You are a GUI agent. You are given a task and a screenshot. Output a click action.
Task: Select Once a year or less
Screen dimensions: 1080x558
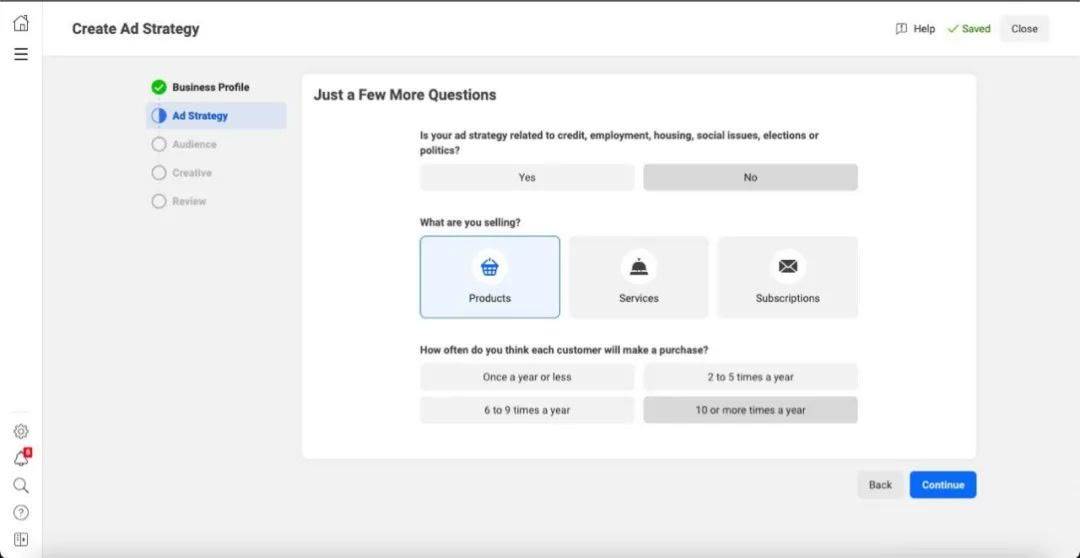[x=527, y=377]
